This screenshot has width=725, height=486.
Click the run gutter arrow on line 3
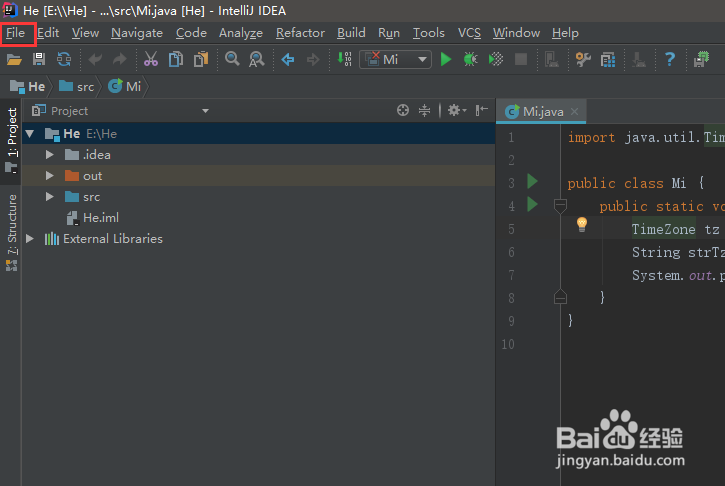point(532,181)
